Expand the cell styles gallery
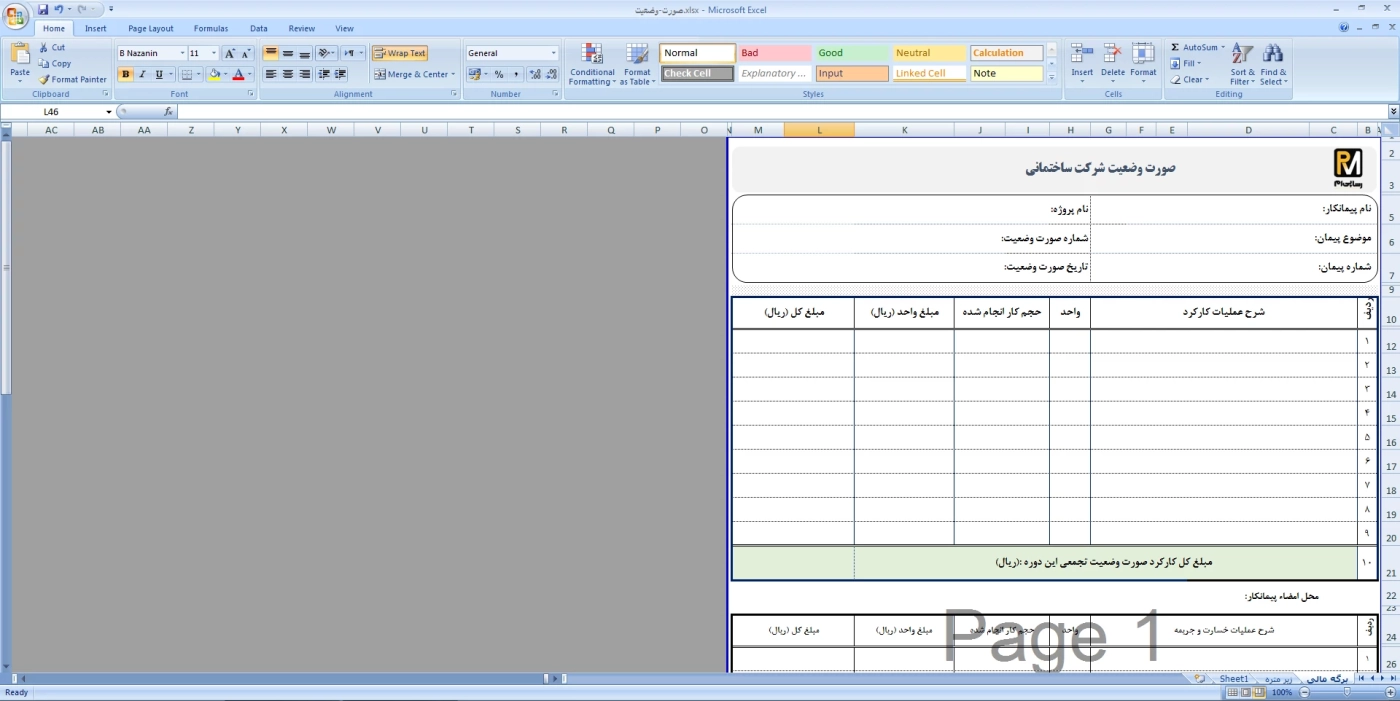 1051,77
